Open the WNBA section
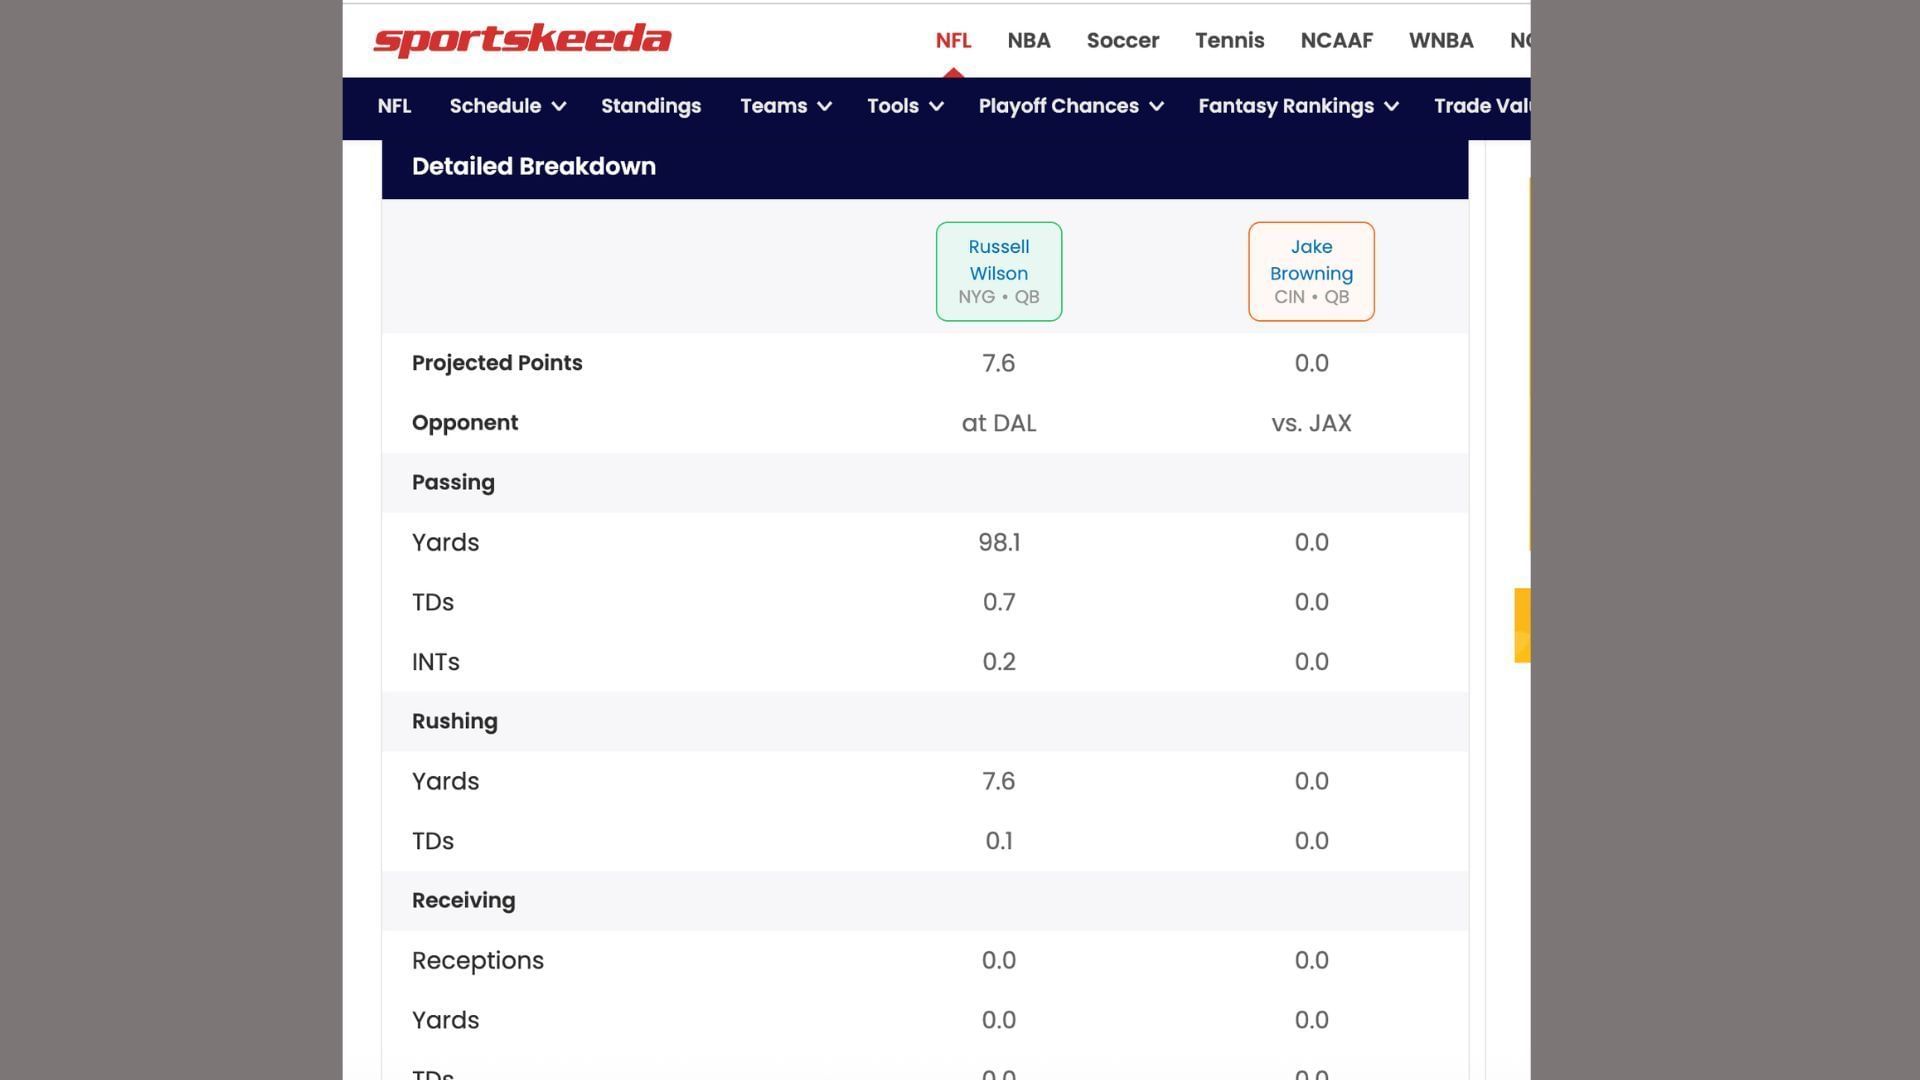 [1440, 40]
